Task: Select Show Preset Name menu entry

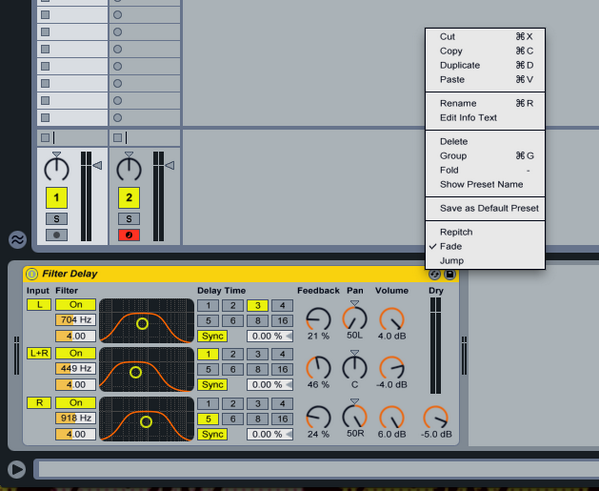Action: pos(485,185)
